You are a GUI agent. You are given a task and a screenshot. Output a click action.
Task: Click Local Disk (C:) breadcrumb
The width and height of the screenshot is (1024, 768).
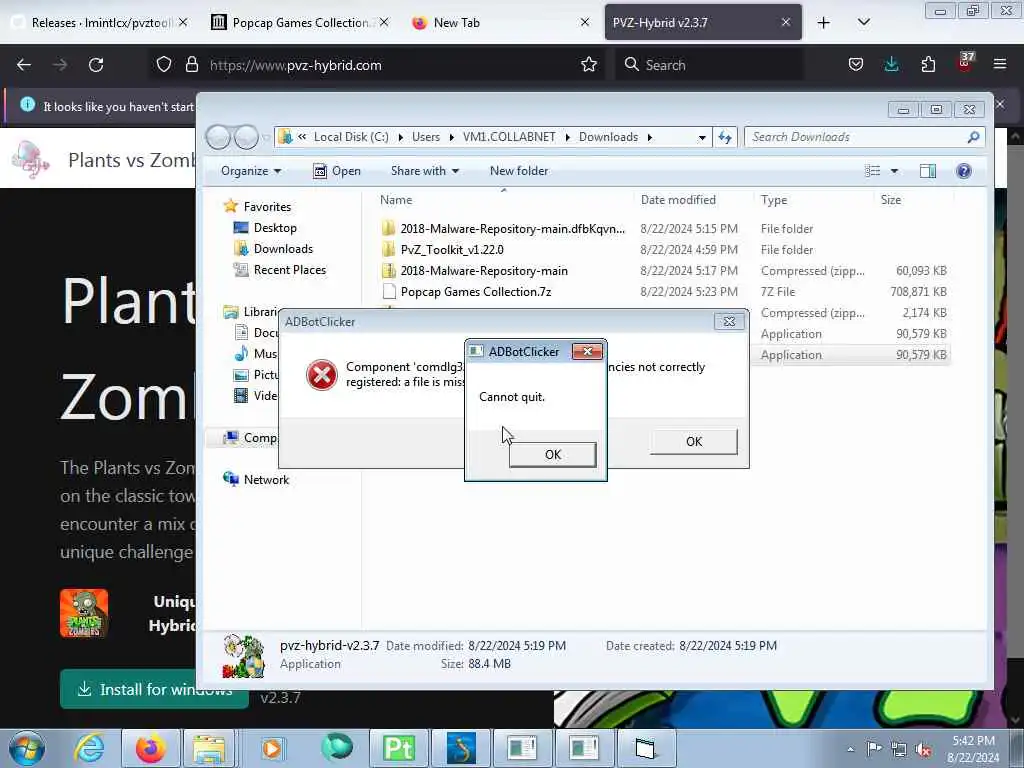351,137
